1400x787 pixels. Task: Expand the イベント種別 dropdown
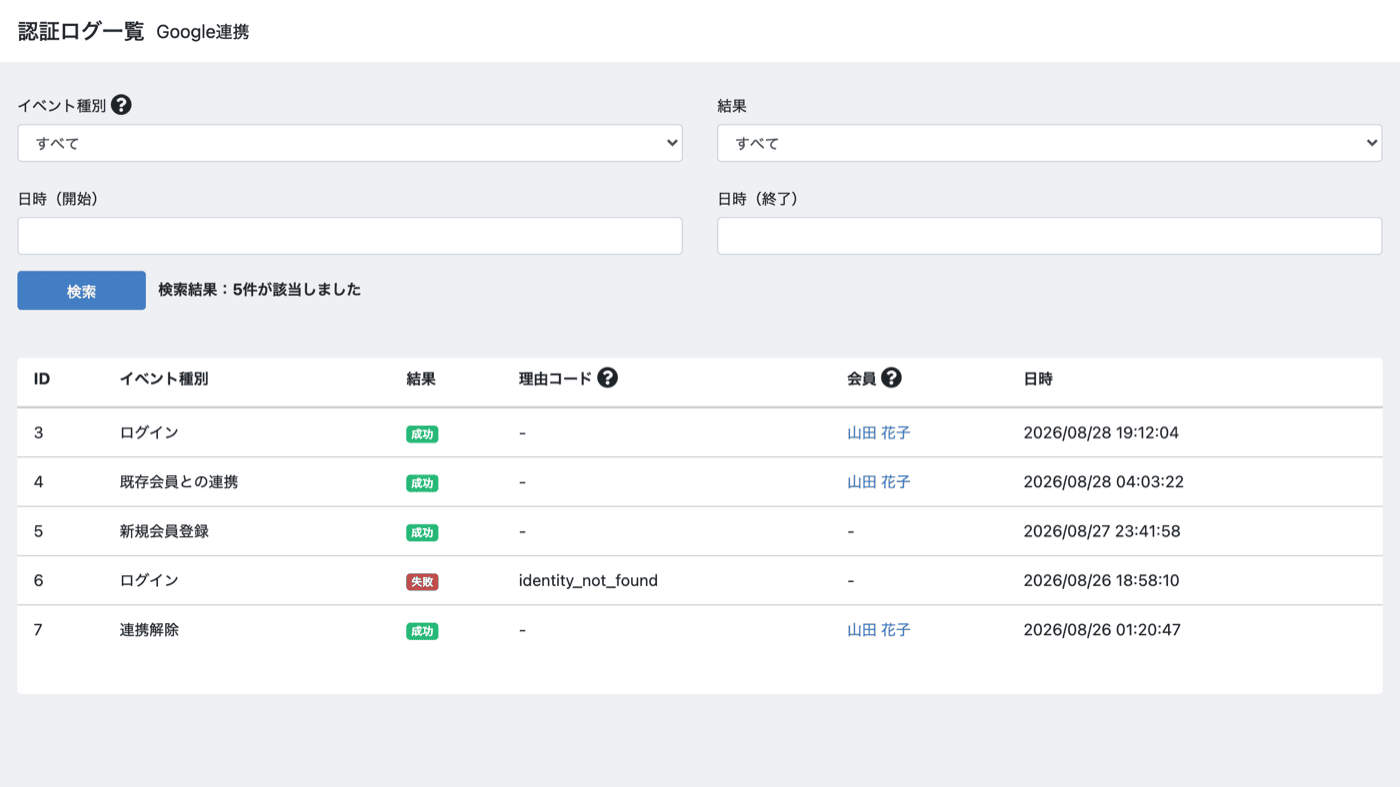[350, 143]
